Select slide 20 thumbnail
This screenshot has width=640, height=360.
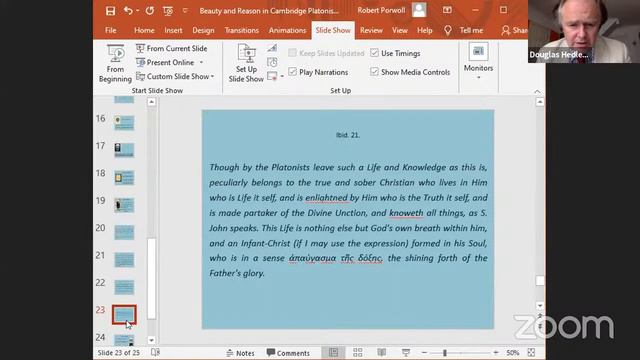124,232
